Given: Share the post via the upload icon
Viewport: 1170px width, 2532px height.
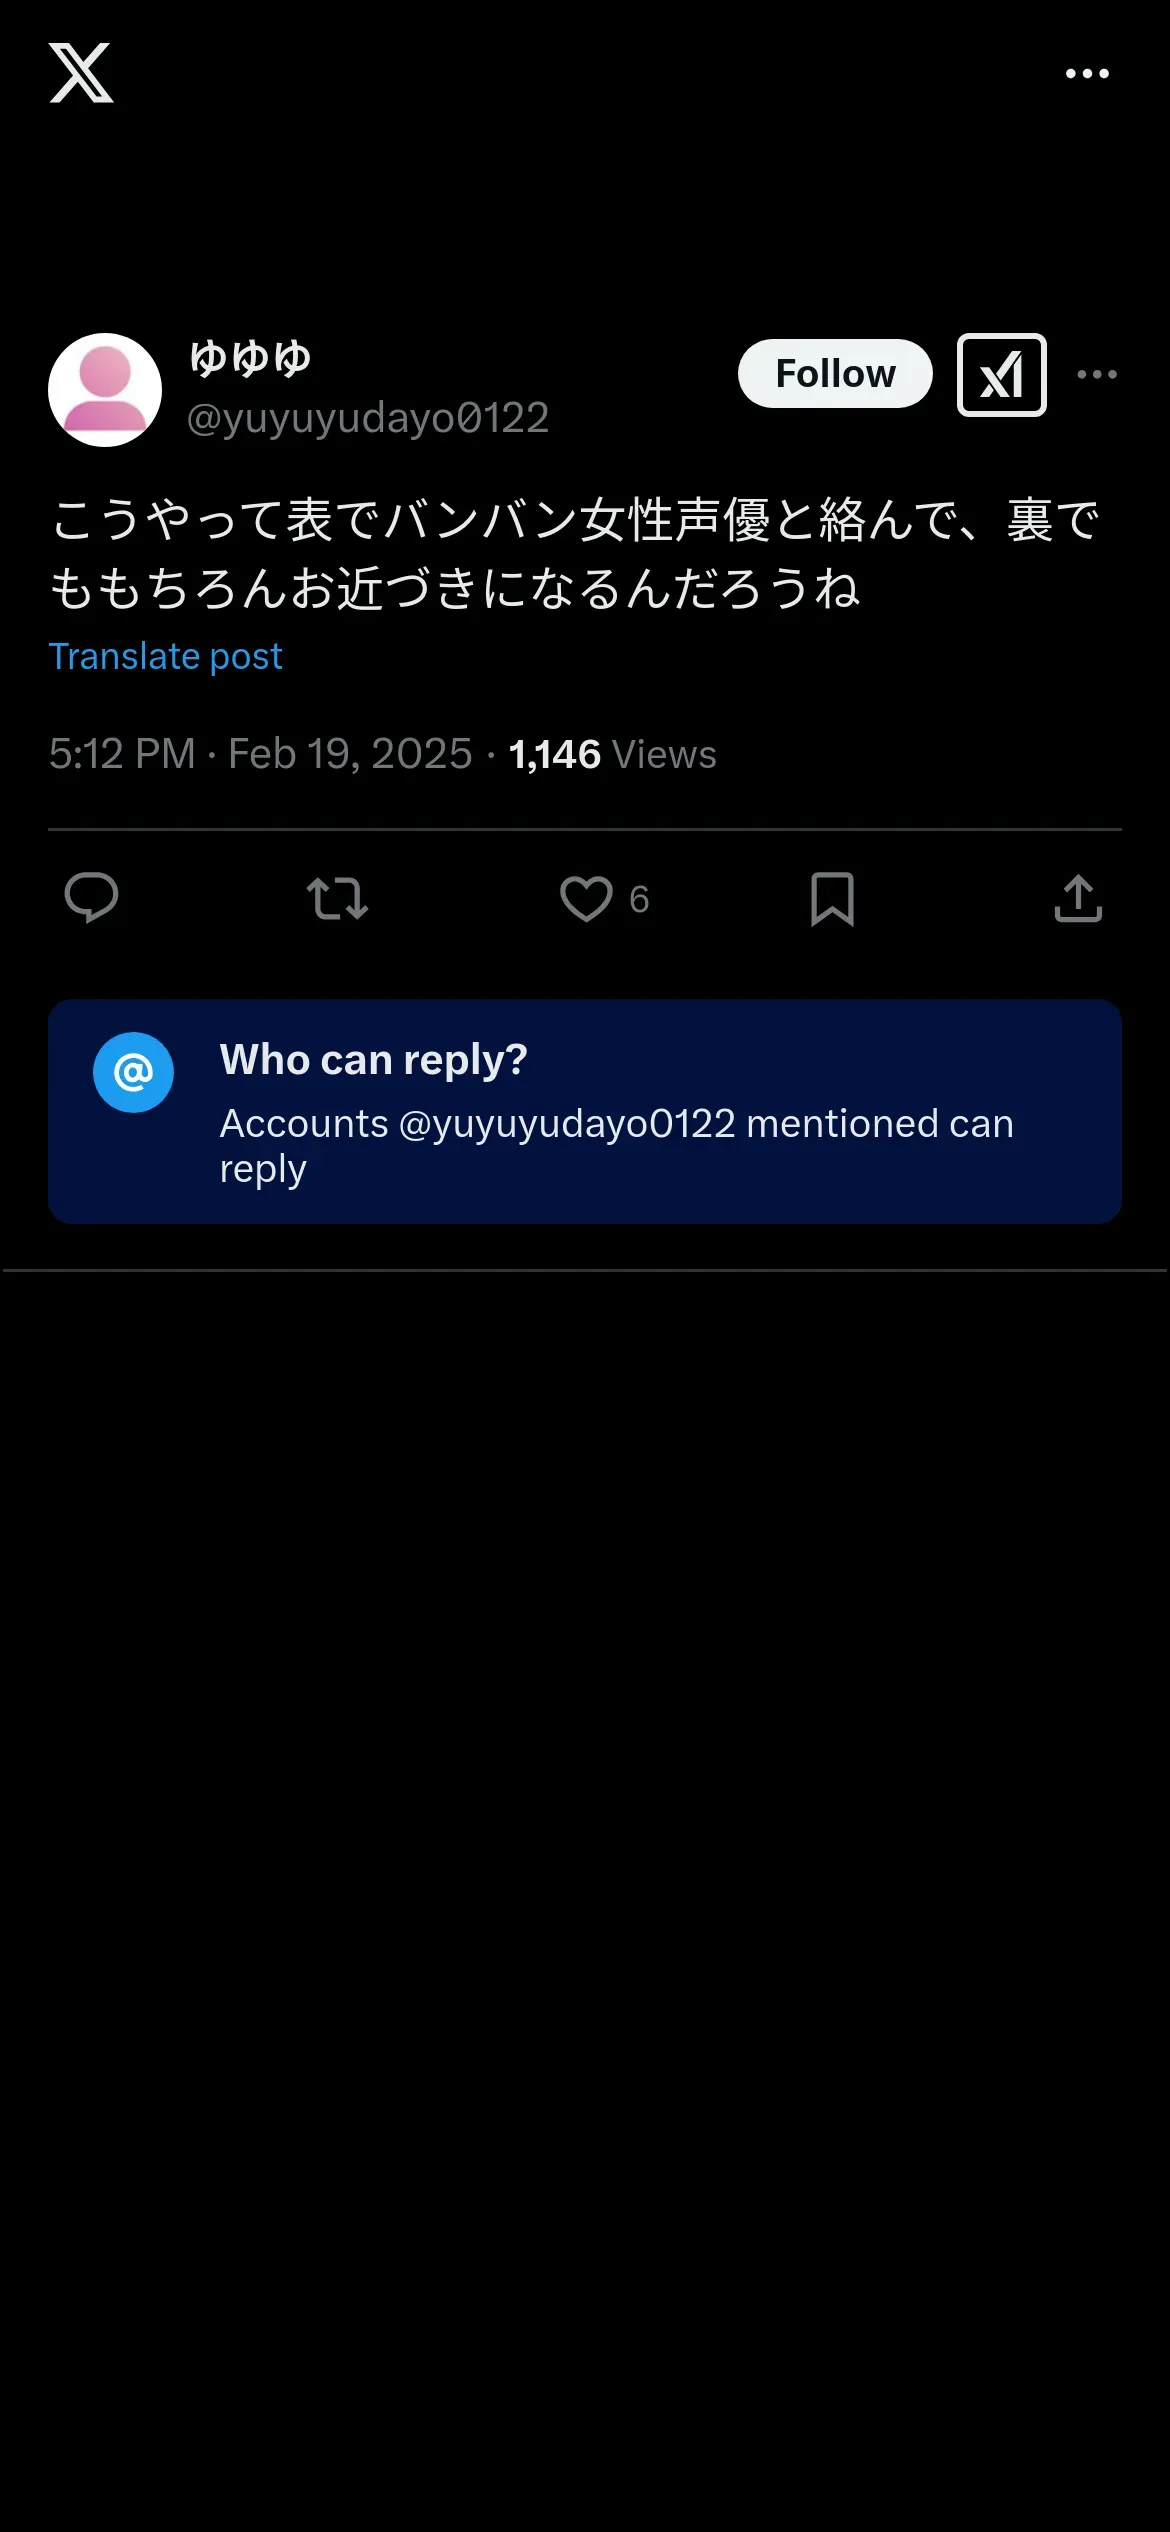Looking at the screenshot, I should coord(1078,898).
